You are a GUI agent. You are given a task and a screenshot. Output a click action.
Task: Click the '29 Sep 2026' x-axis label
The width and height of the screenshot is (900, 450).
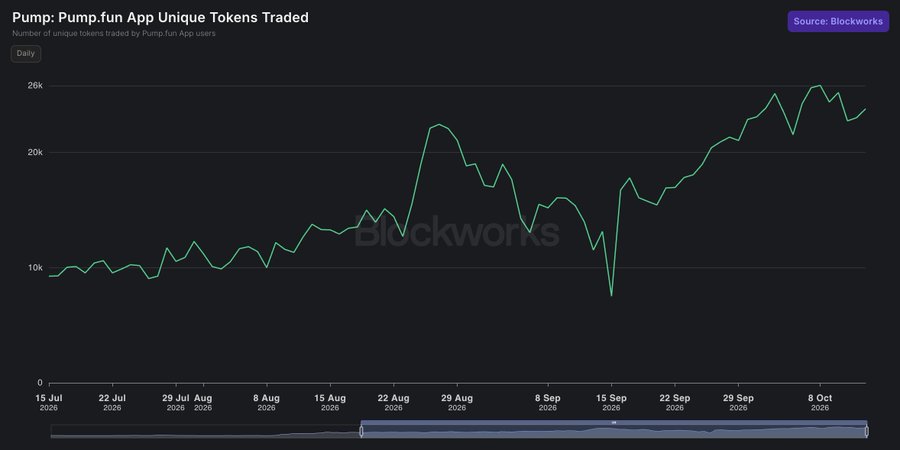(x=738, y=402)
